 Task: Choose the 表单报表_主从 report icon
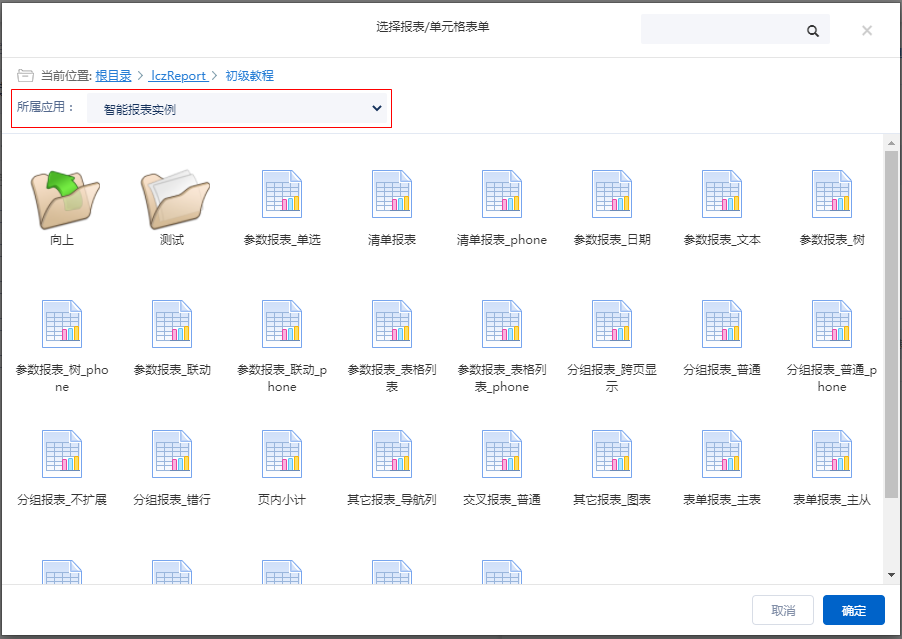click(832, 454)
